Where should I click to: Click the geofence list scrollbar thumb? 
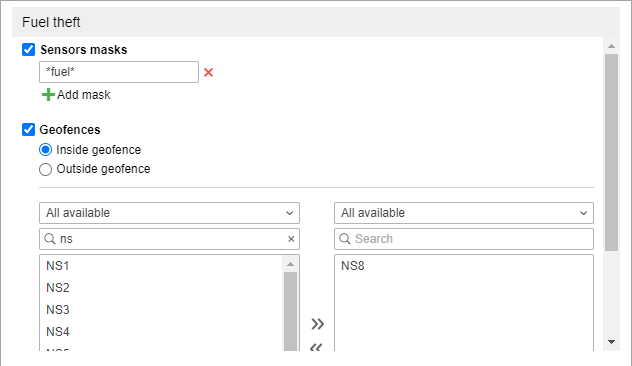click(290, 311)
